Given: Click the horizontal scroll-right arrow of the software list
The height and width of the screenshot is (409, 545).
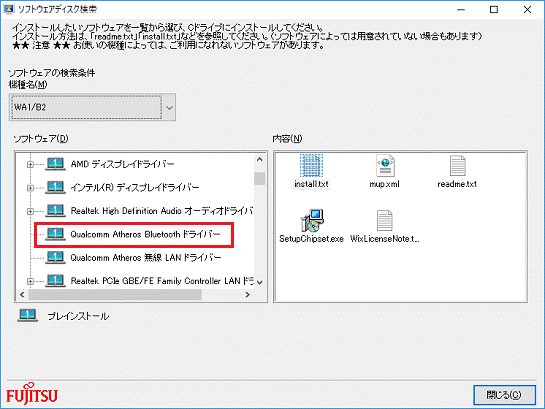Looking at the screenshot, I should tap(247, 295).
